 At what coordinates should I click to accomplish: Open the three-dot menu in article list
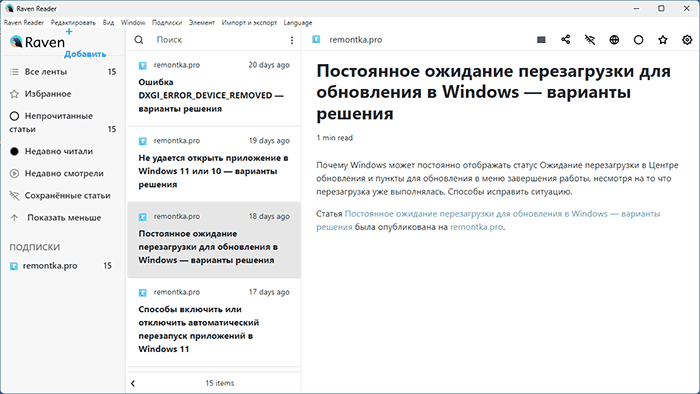[x=292, y=40]
